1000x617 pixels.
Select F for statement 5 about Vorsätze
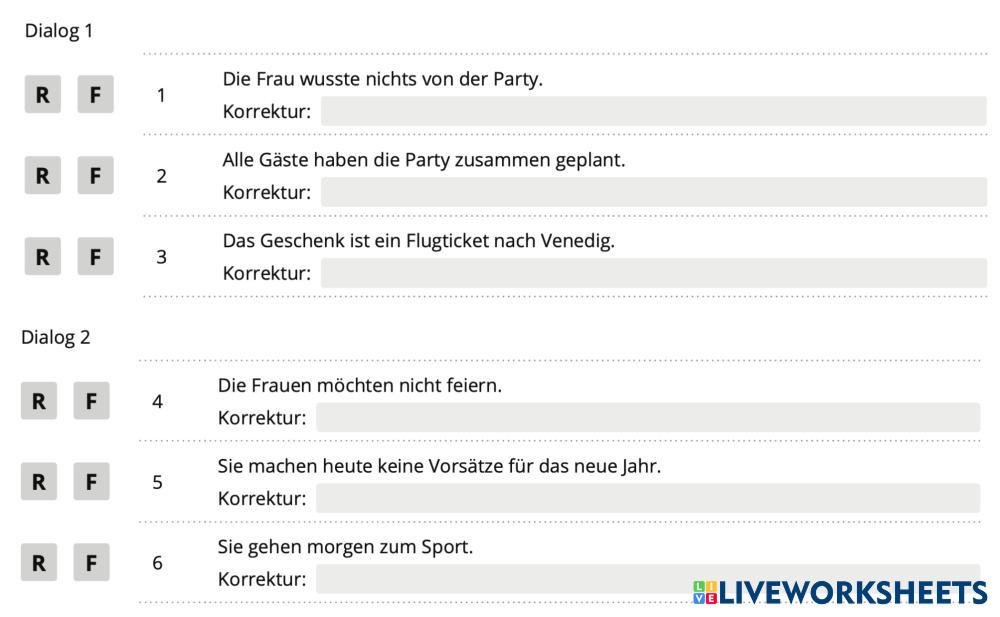click(91, 482)
